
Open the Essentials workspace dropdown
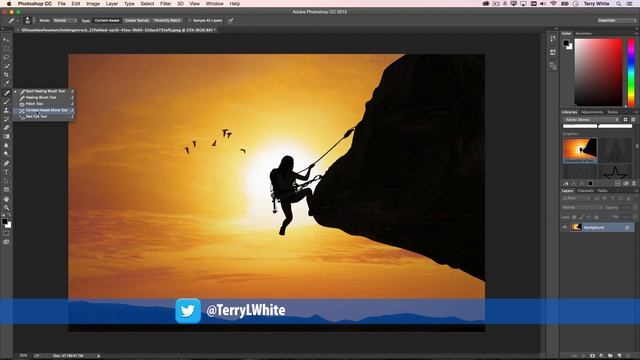616,20
